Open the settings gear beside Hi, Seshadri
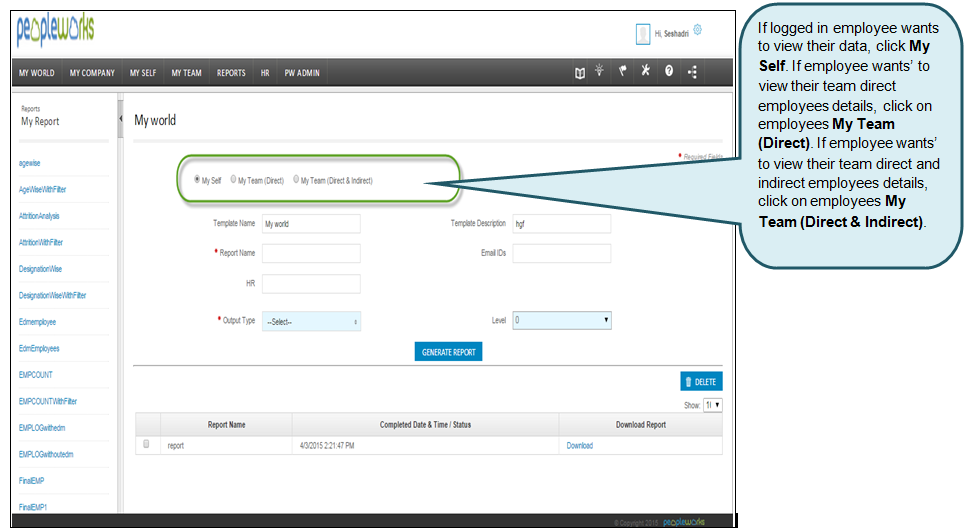967x531 pixels. [697, 30]
